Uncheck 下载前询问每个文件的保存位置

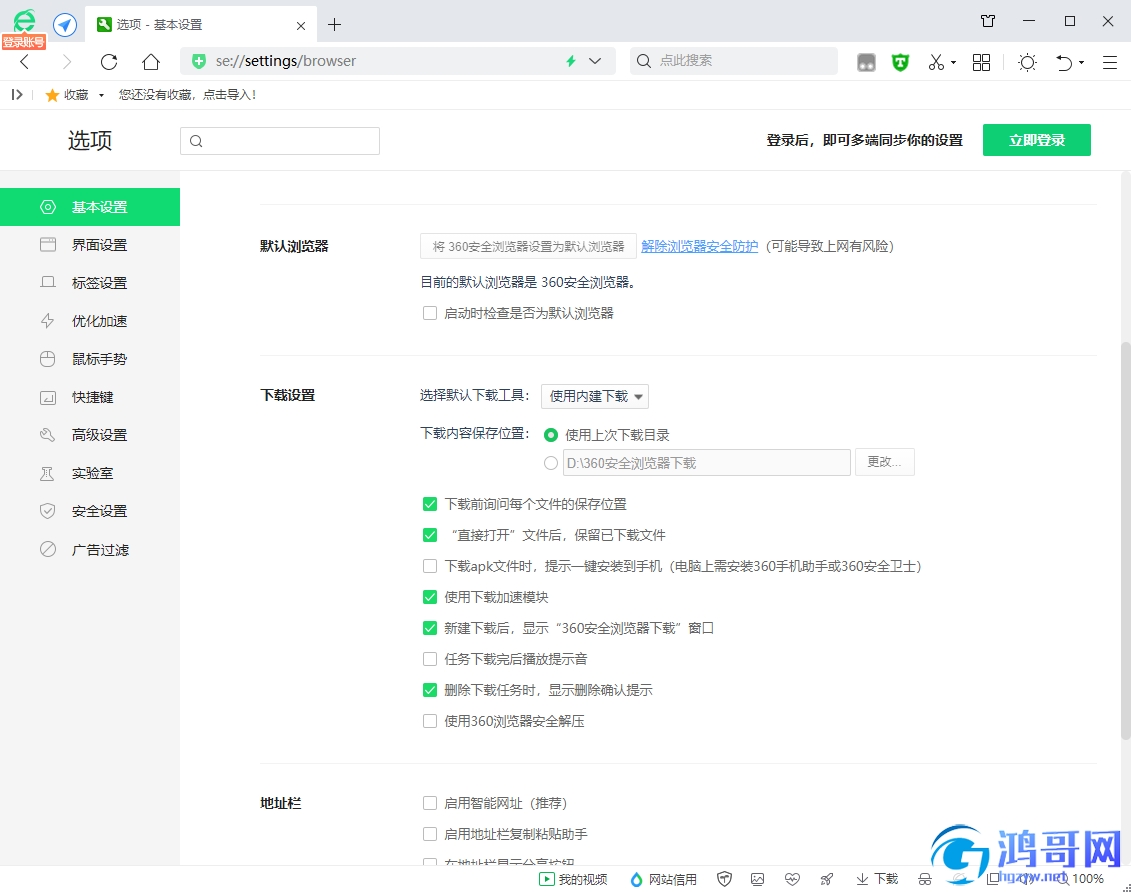click(x=430, y=504)
